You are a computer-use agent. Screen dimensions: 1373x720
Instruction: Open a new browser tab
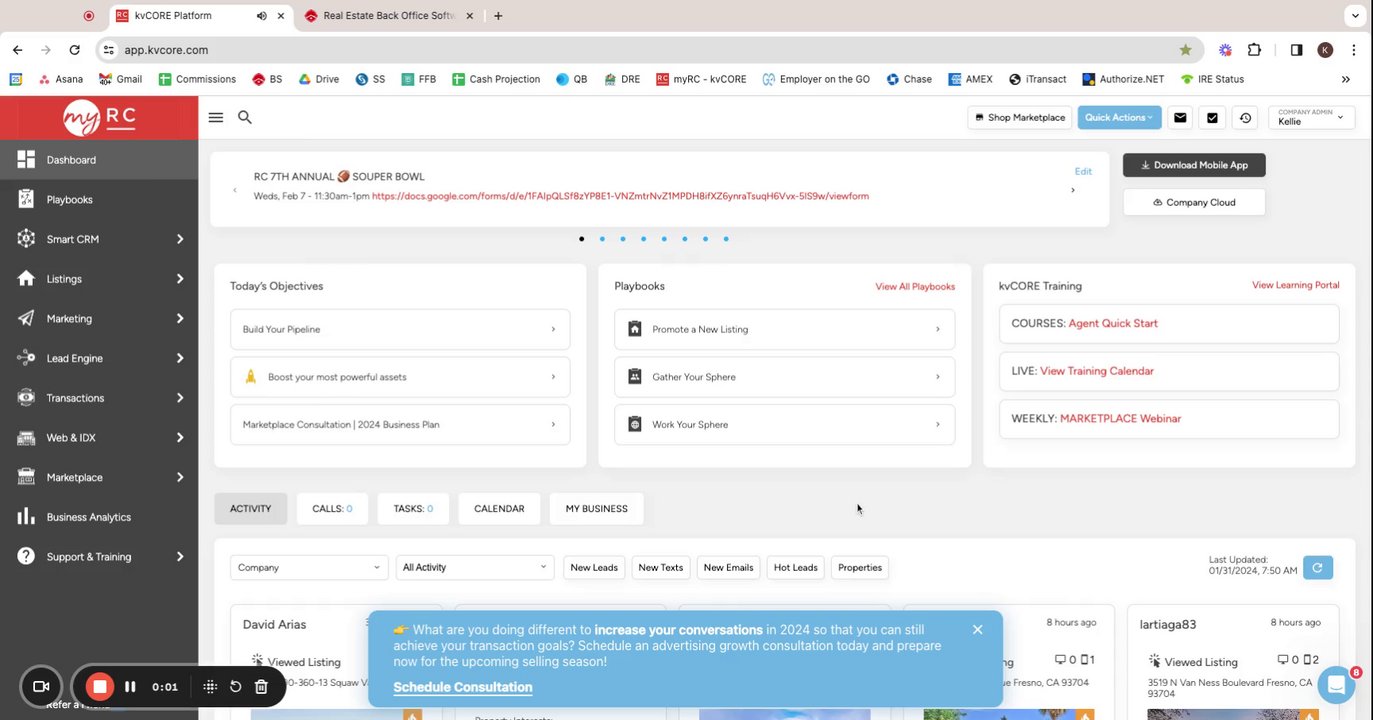coord(498,16)
